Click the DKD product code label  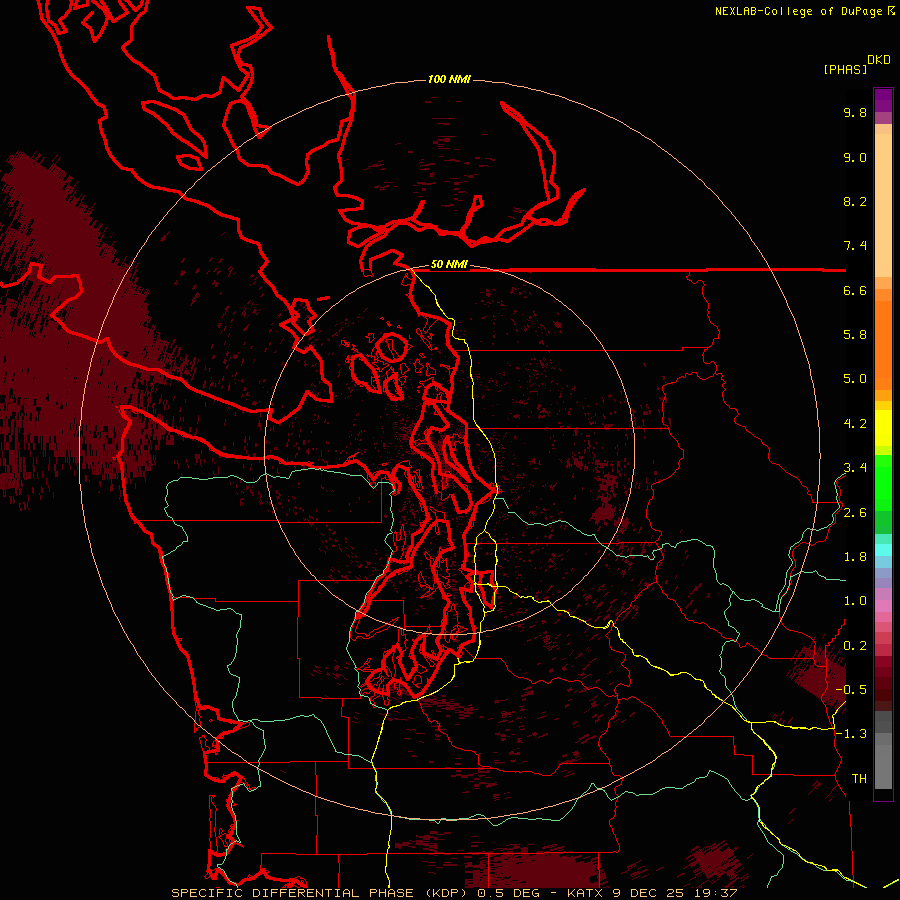(879, 60)
